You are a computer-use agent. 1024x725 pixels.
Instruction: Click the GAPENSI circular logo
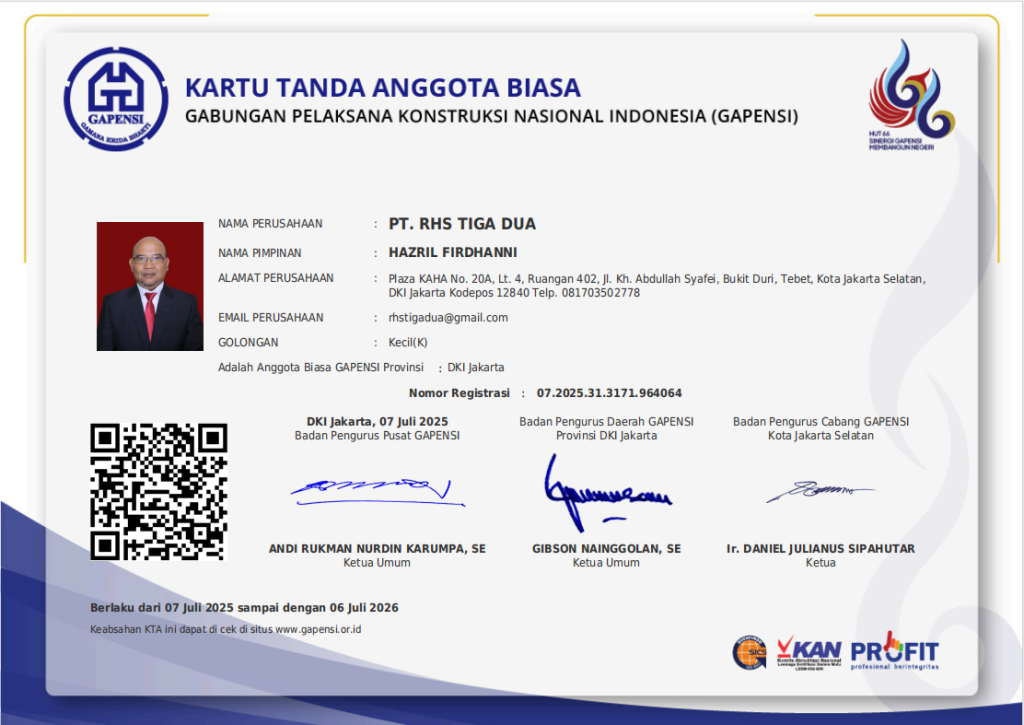[x=114, y=98]
